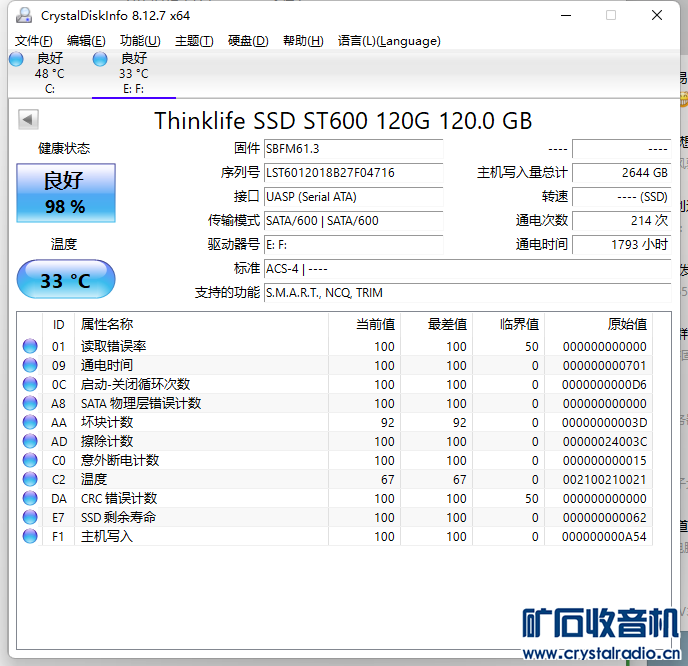Select the 主机写入 attribute name
This screenshot has height=666, width=688.
click(x=107, y=536)
